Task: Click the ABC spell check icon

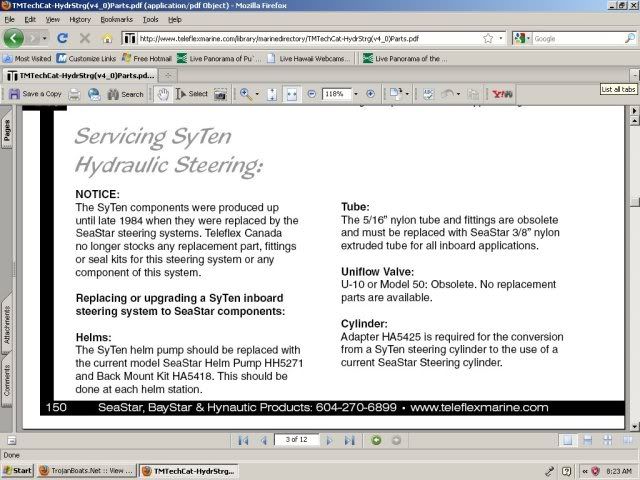Action: (x=428, y=94)
